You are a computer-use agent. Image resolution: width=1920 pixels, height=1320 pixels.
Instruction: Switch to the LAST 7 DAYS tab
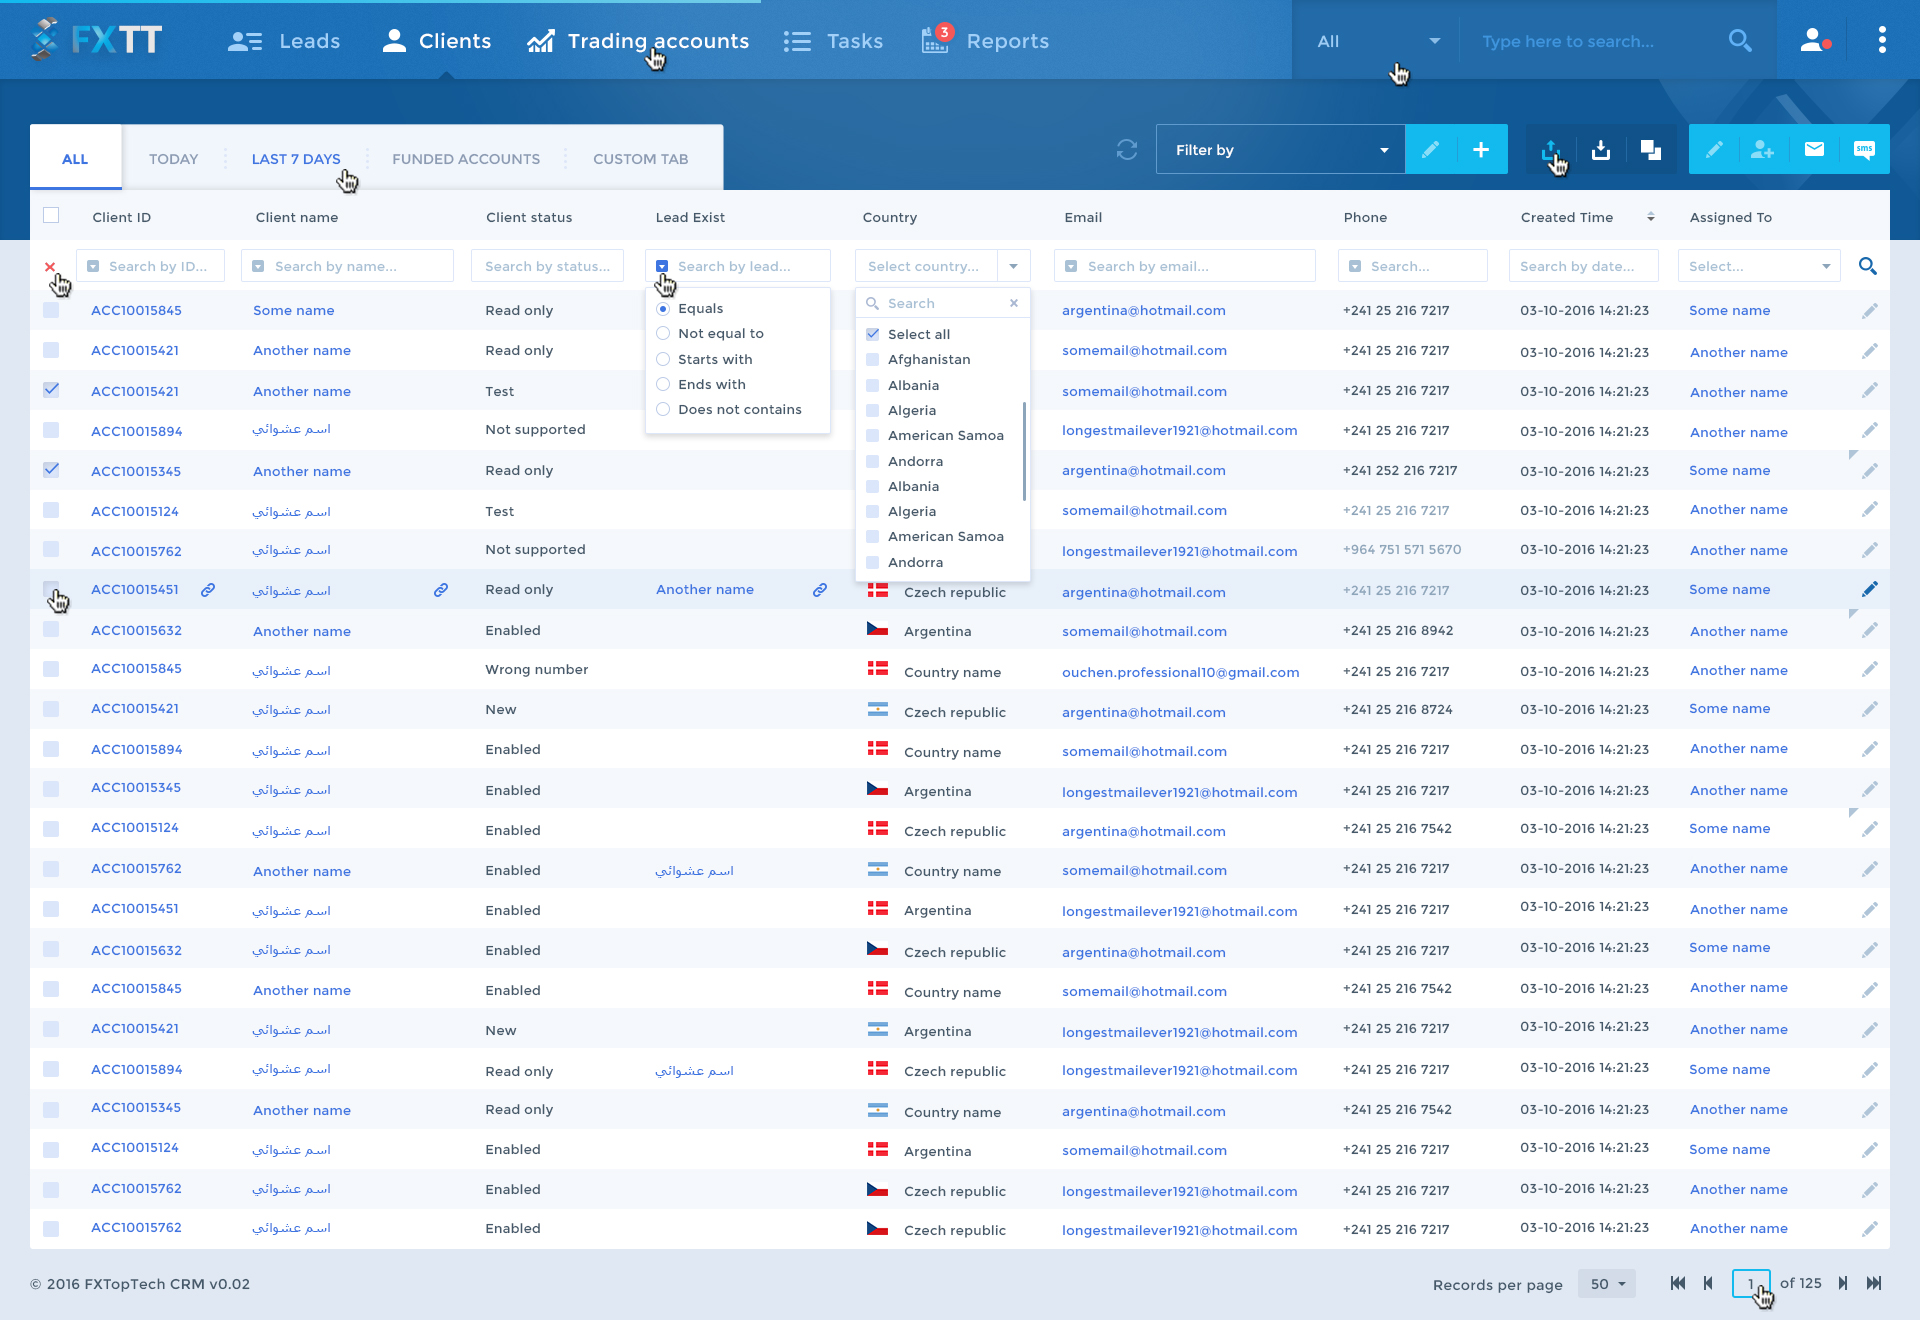coord(295,158)
